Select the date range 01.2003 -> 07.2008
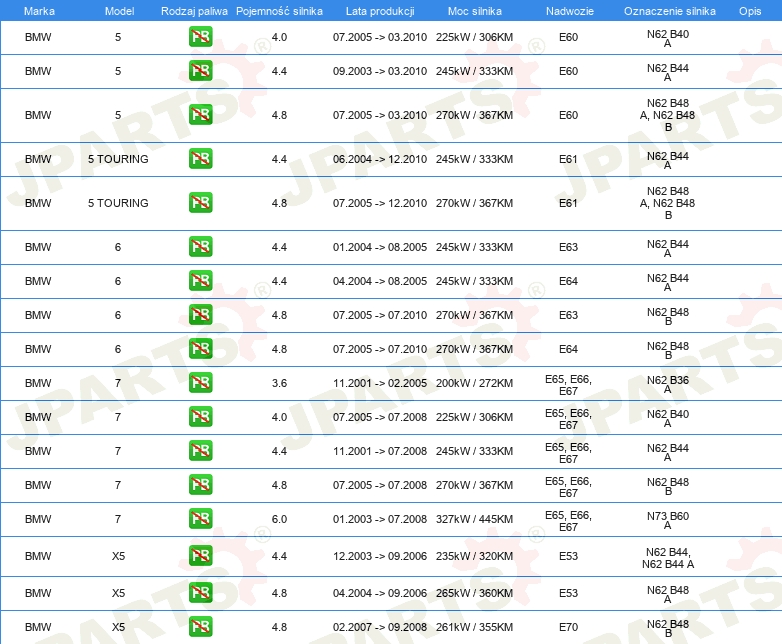 coord(380,518)
